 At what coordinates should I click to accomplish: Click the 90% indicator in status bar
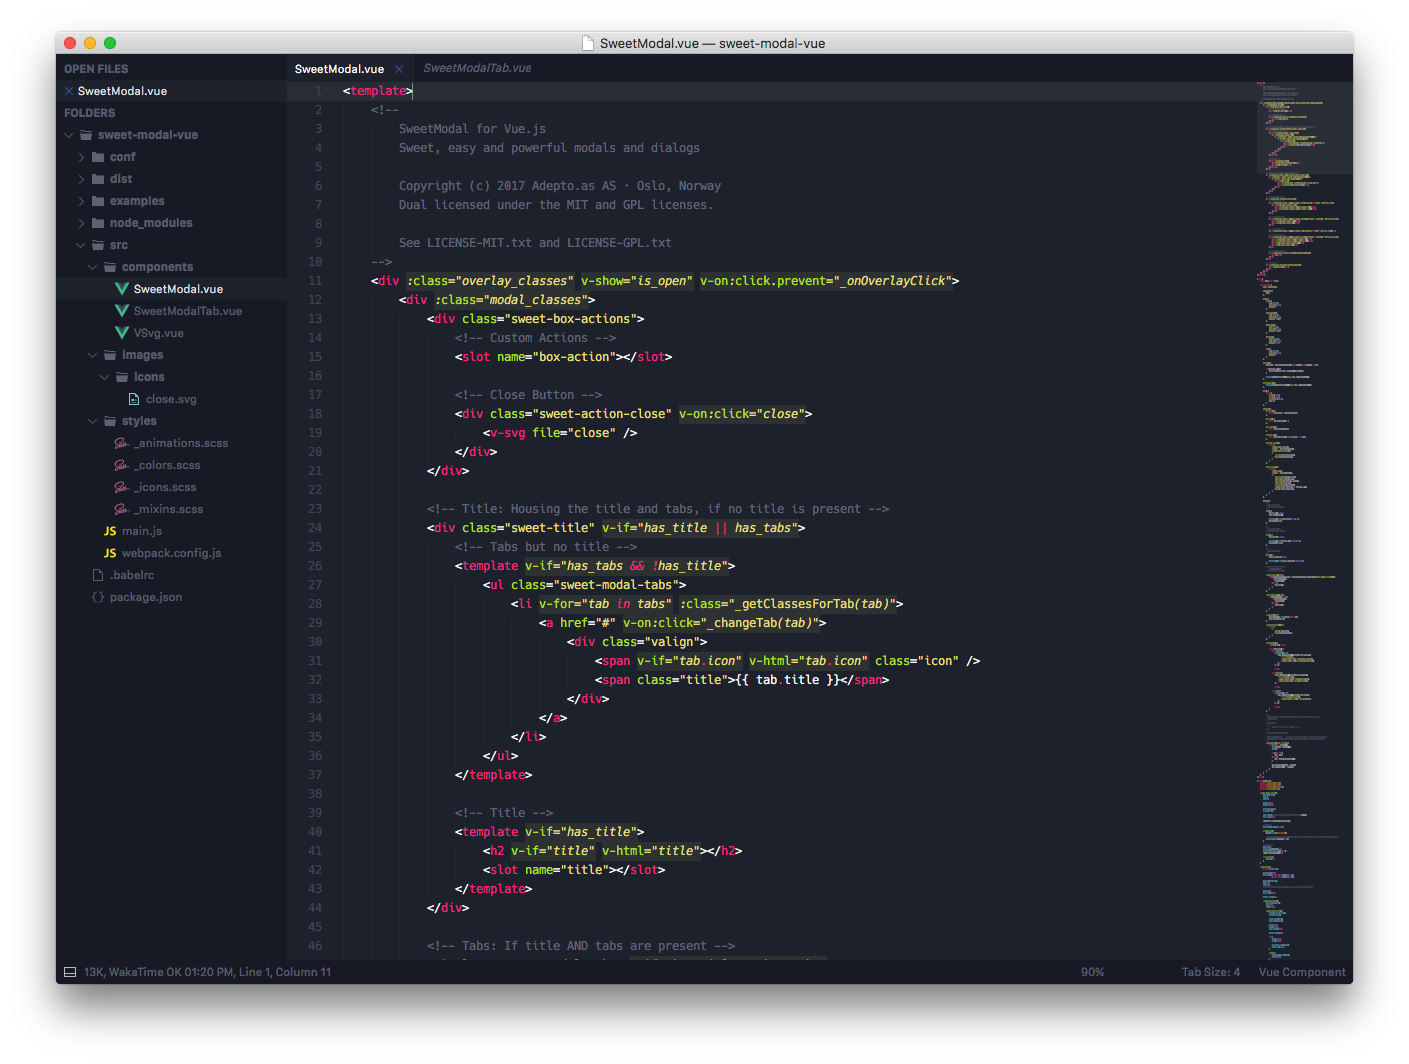click(1092, 972)
